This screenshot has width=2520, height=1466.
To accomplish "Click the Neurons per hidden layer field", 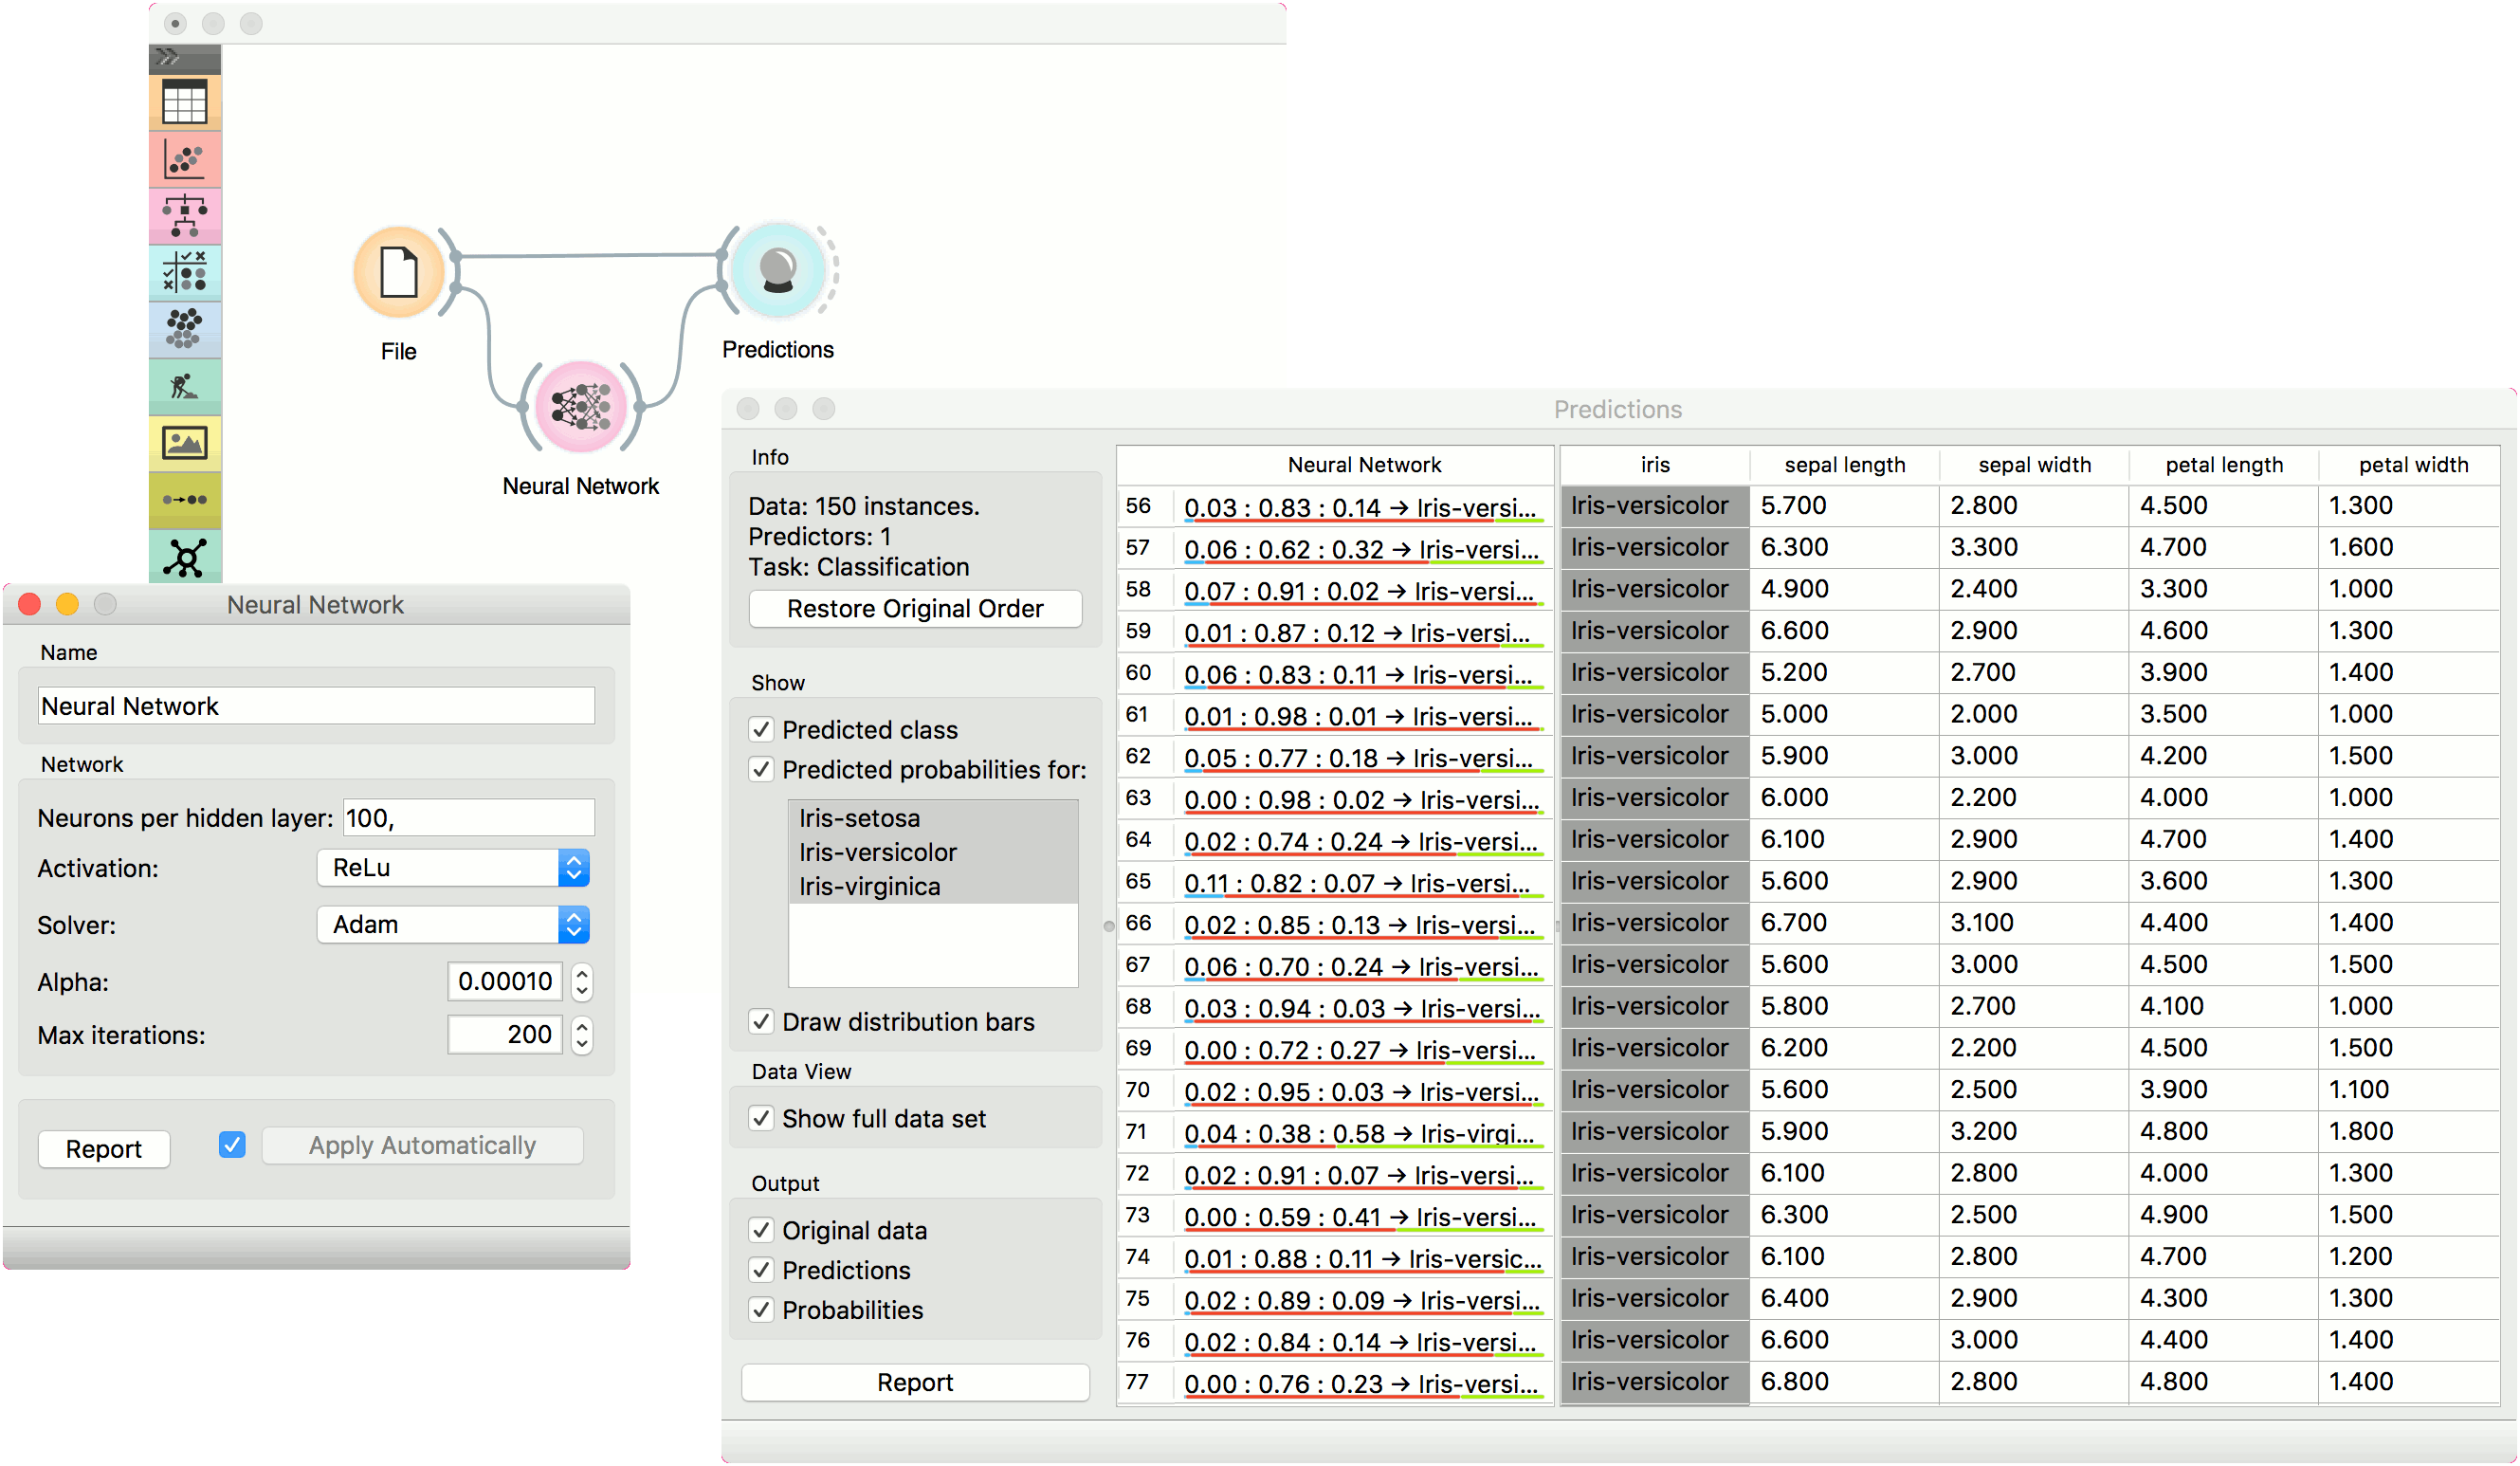I will coord(468,818).
